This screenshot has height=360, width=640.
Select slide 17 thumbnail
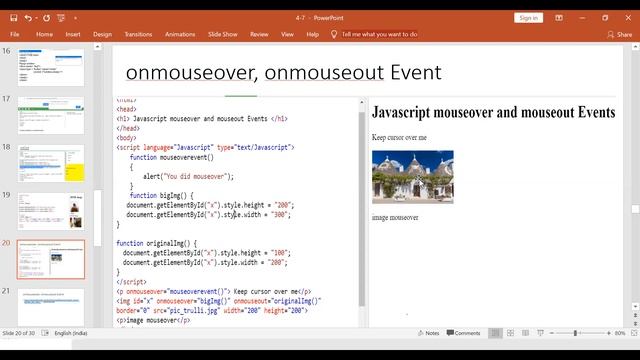(x=51, y=116)
